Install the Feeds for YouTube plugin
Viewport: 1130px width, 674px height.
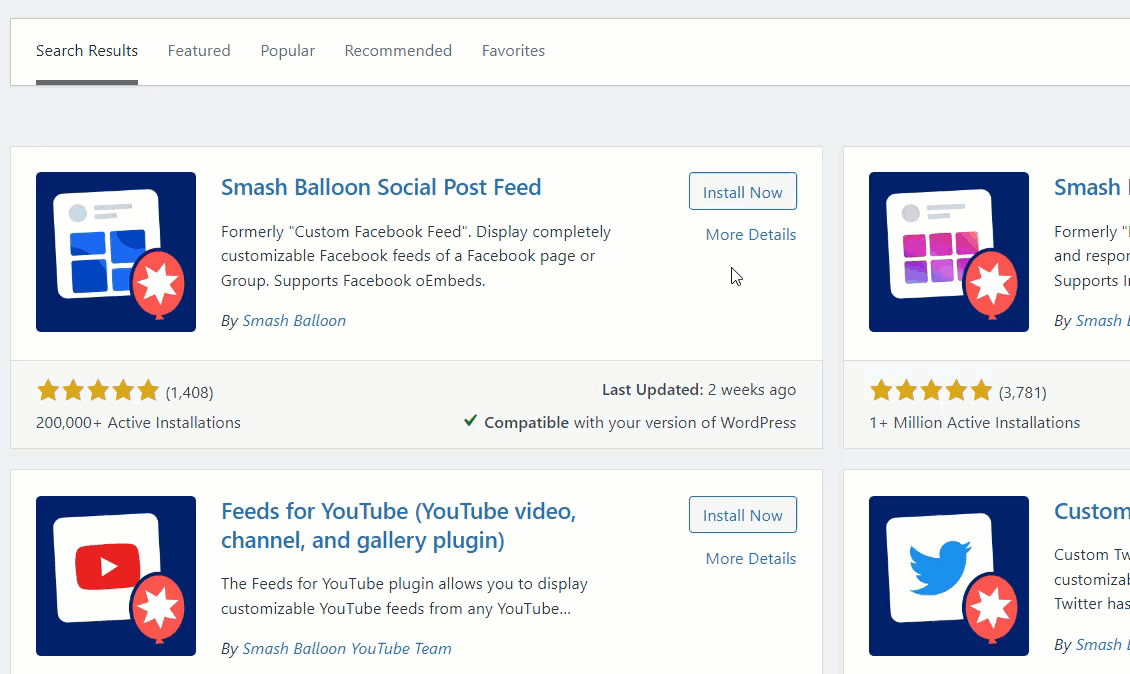pos(742,515)
